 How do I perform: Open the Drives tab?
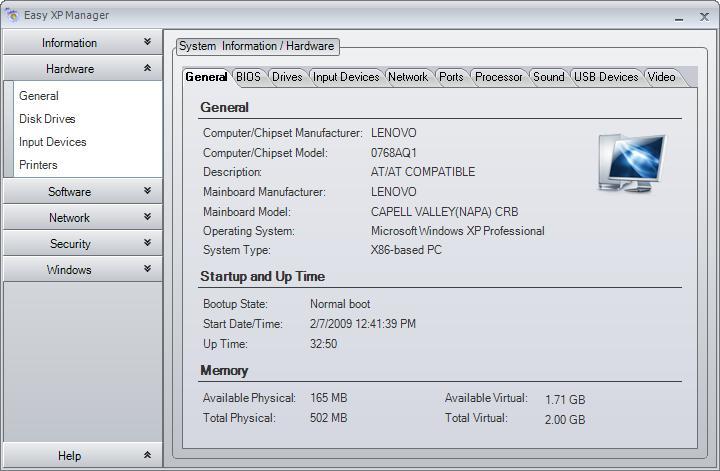pyautogui.click(x=287, y=77)
